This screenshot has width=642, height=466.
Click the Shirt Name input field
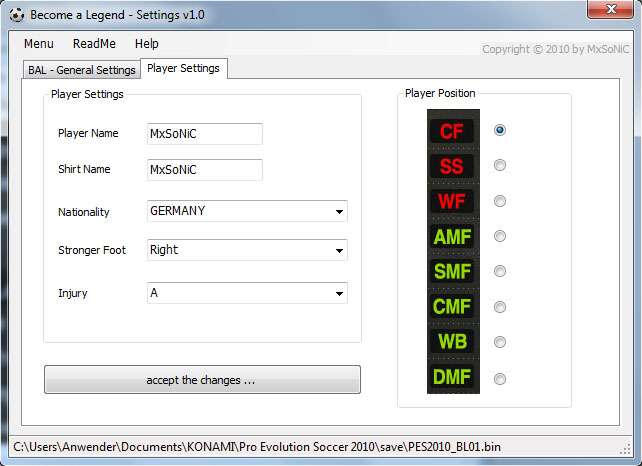tap(204, 170)
